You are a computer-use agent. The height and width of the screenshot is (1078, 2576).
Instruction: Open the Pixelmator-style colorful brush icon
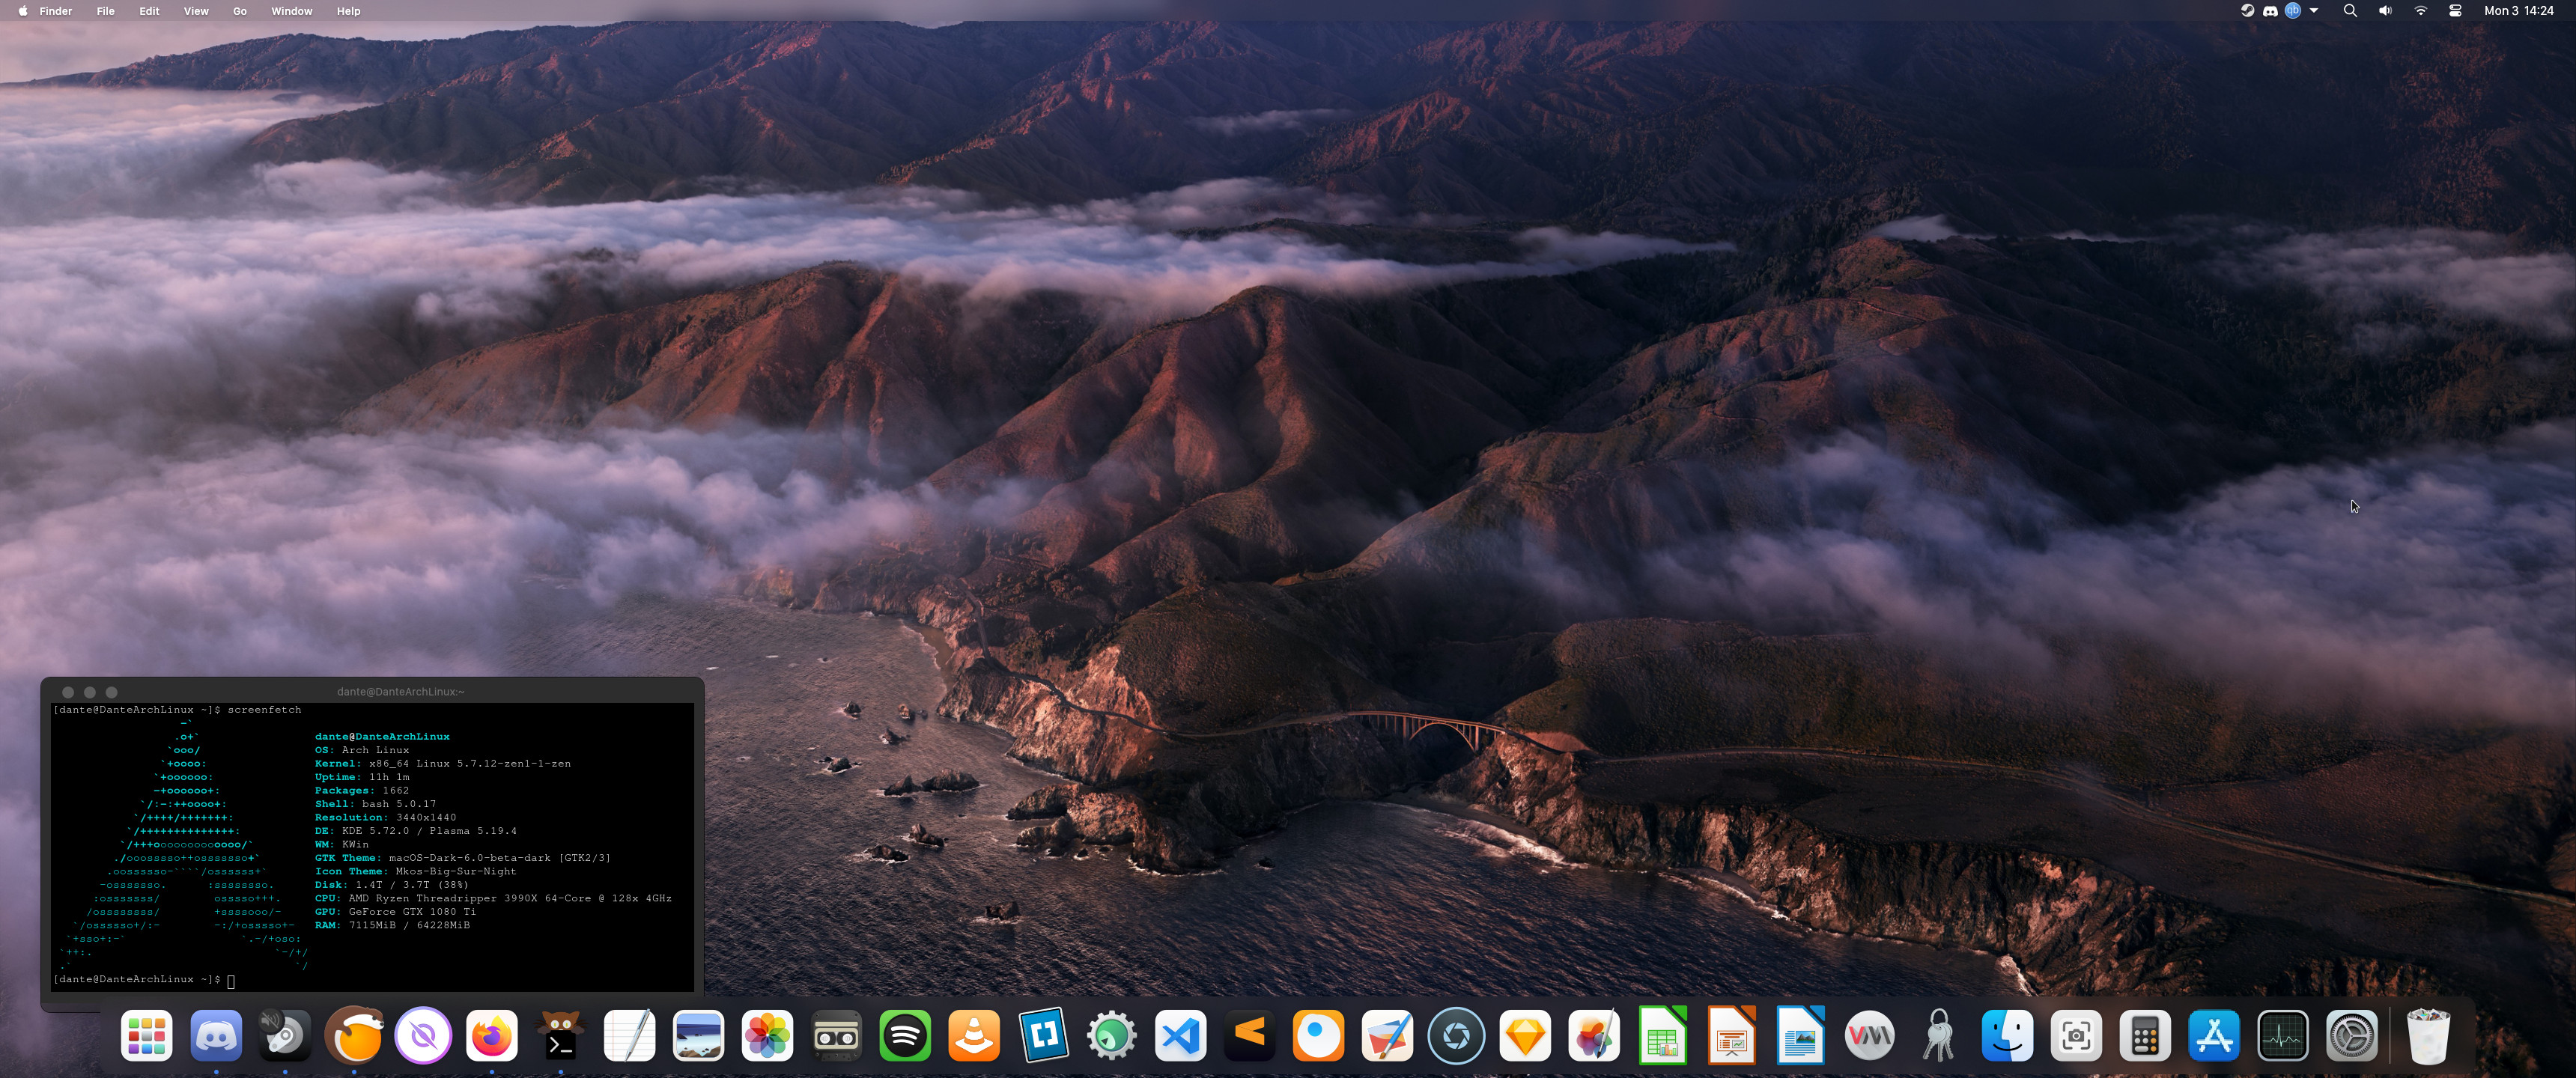tap(1594, 1036)
